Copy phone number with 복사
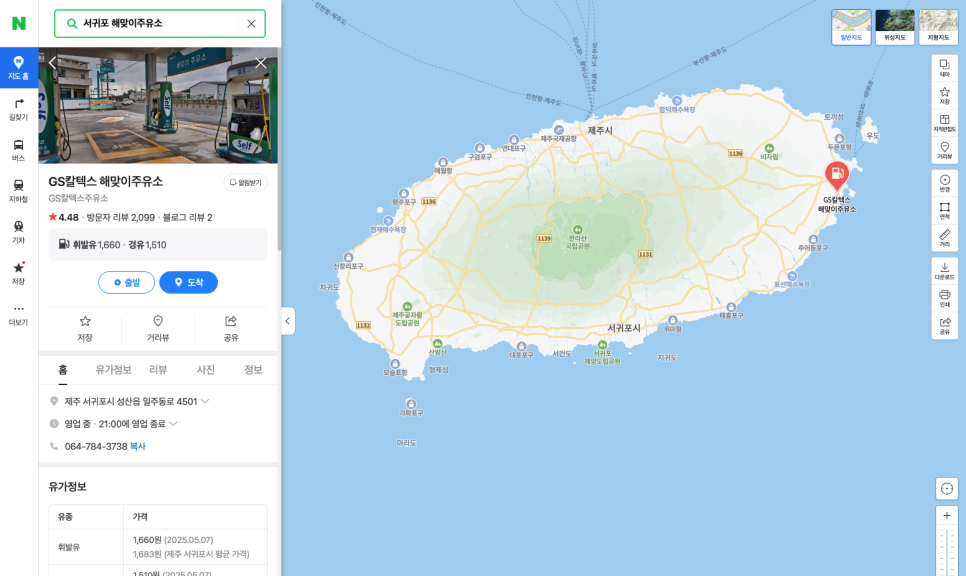Screen dimensions: 966x576 coord(138,446)
